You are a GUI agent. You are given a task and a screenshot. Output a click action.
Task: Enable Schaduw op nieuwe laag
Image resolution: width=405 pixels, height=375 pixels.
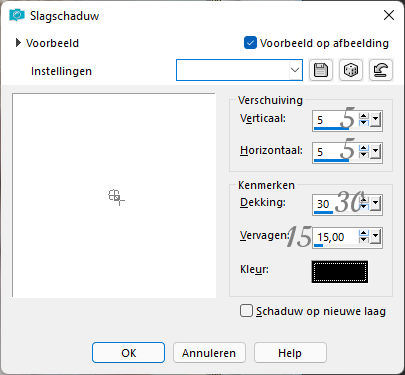coord(246,311)
